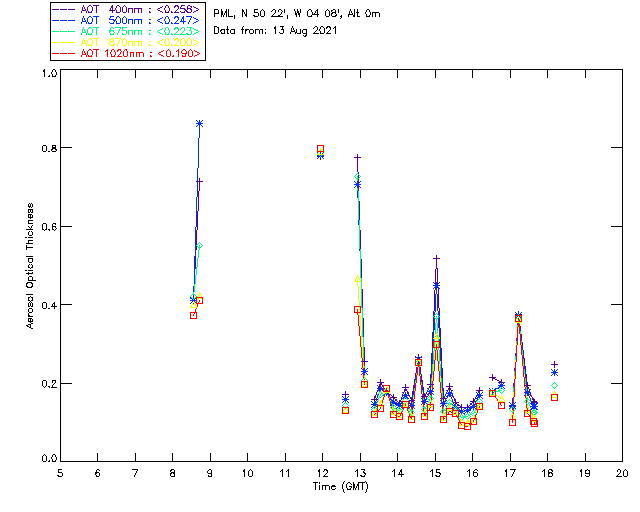Click the red AOT 1020nm legend entry
Screen dimensions: 640x512
[126, 53]
